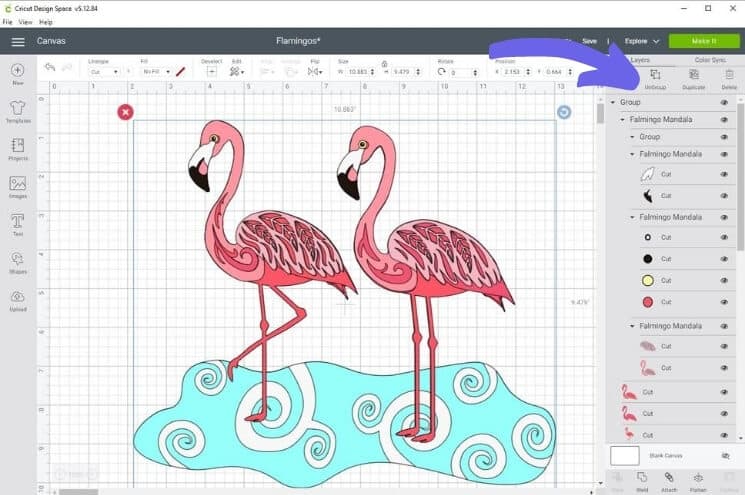Image resolution: width=745 pixels, height=495 pixels.
Task: Click the Weld tool icon
Action: point(642,477)
